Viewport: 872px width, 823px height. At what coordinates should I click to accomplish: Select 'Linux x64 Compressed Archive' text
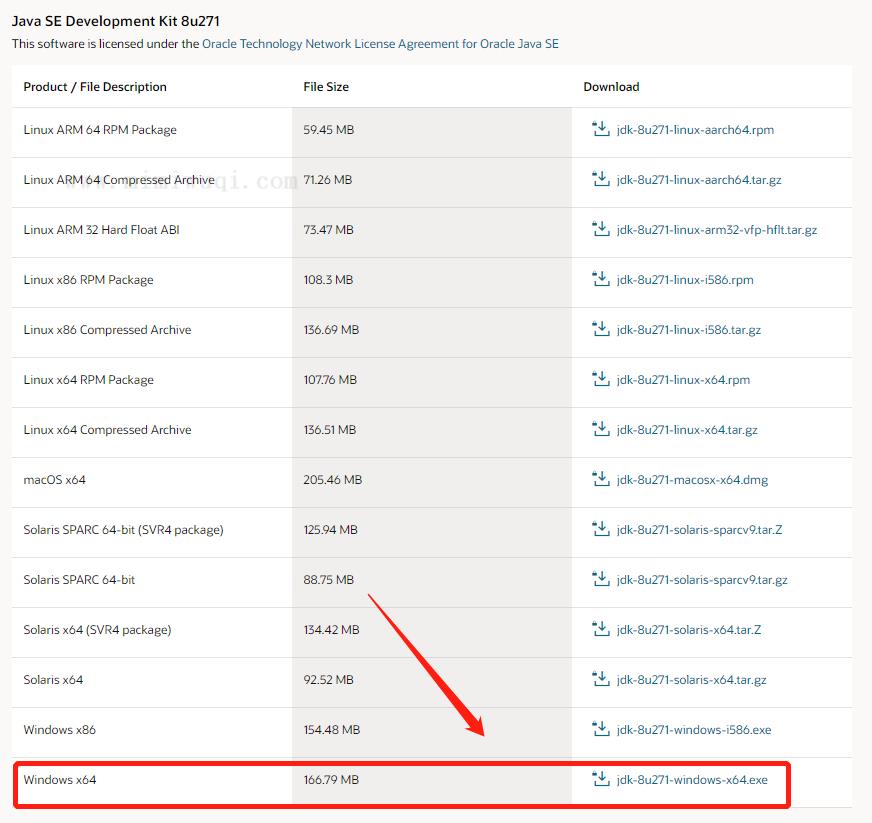107,430
